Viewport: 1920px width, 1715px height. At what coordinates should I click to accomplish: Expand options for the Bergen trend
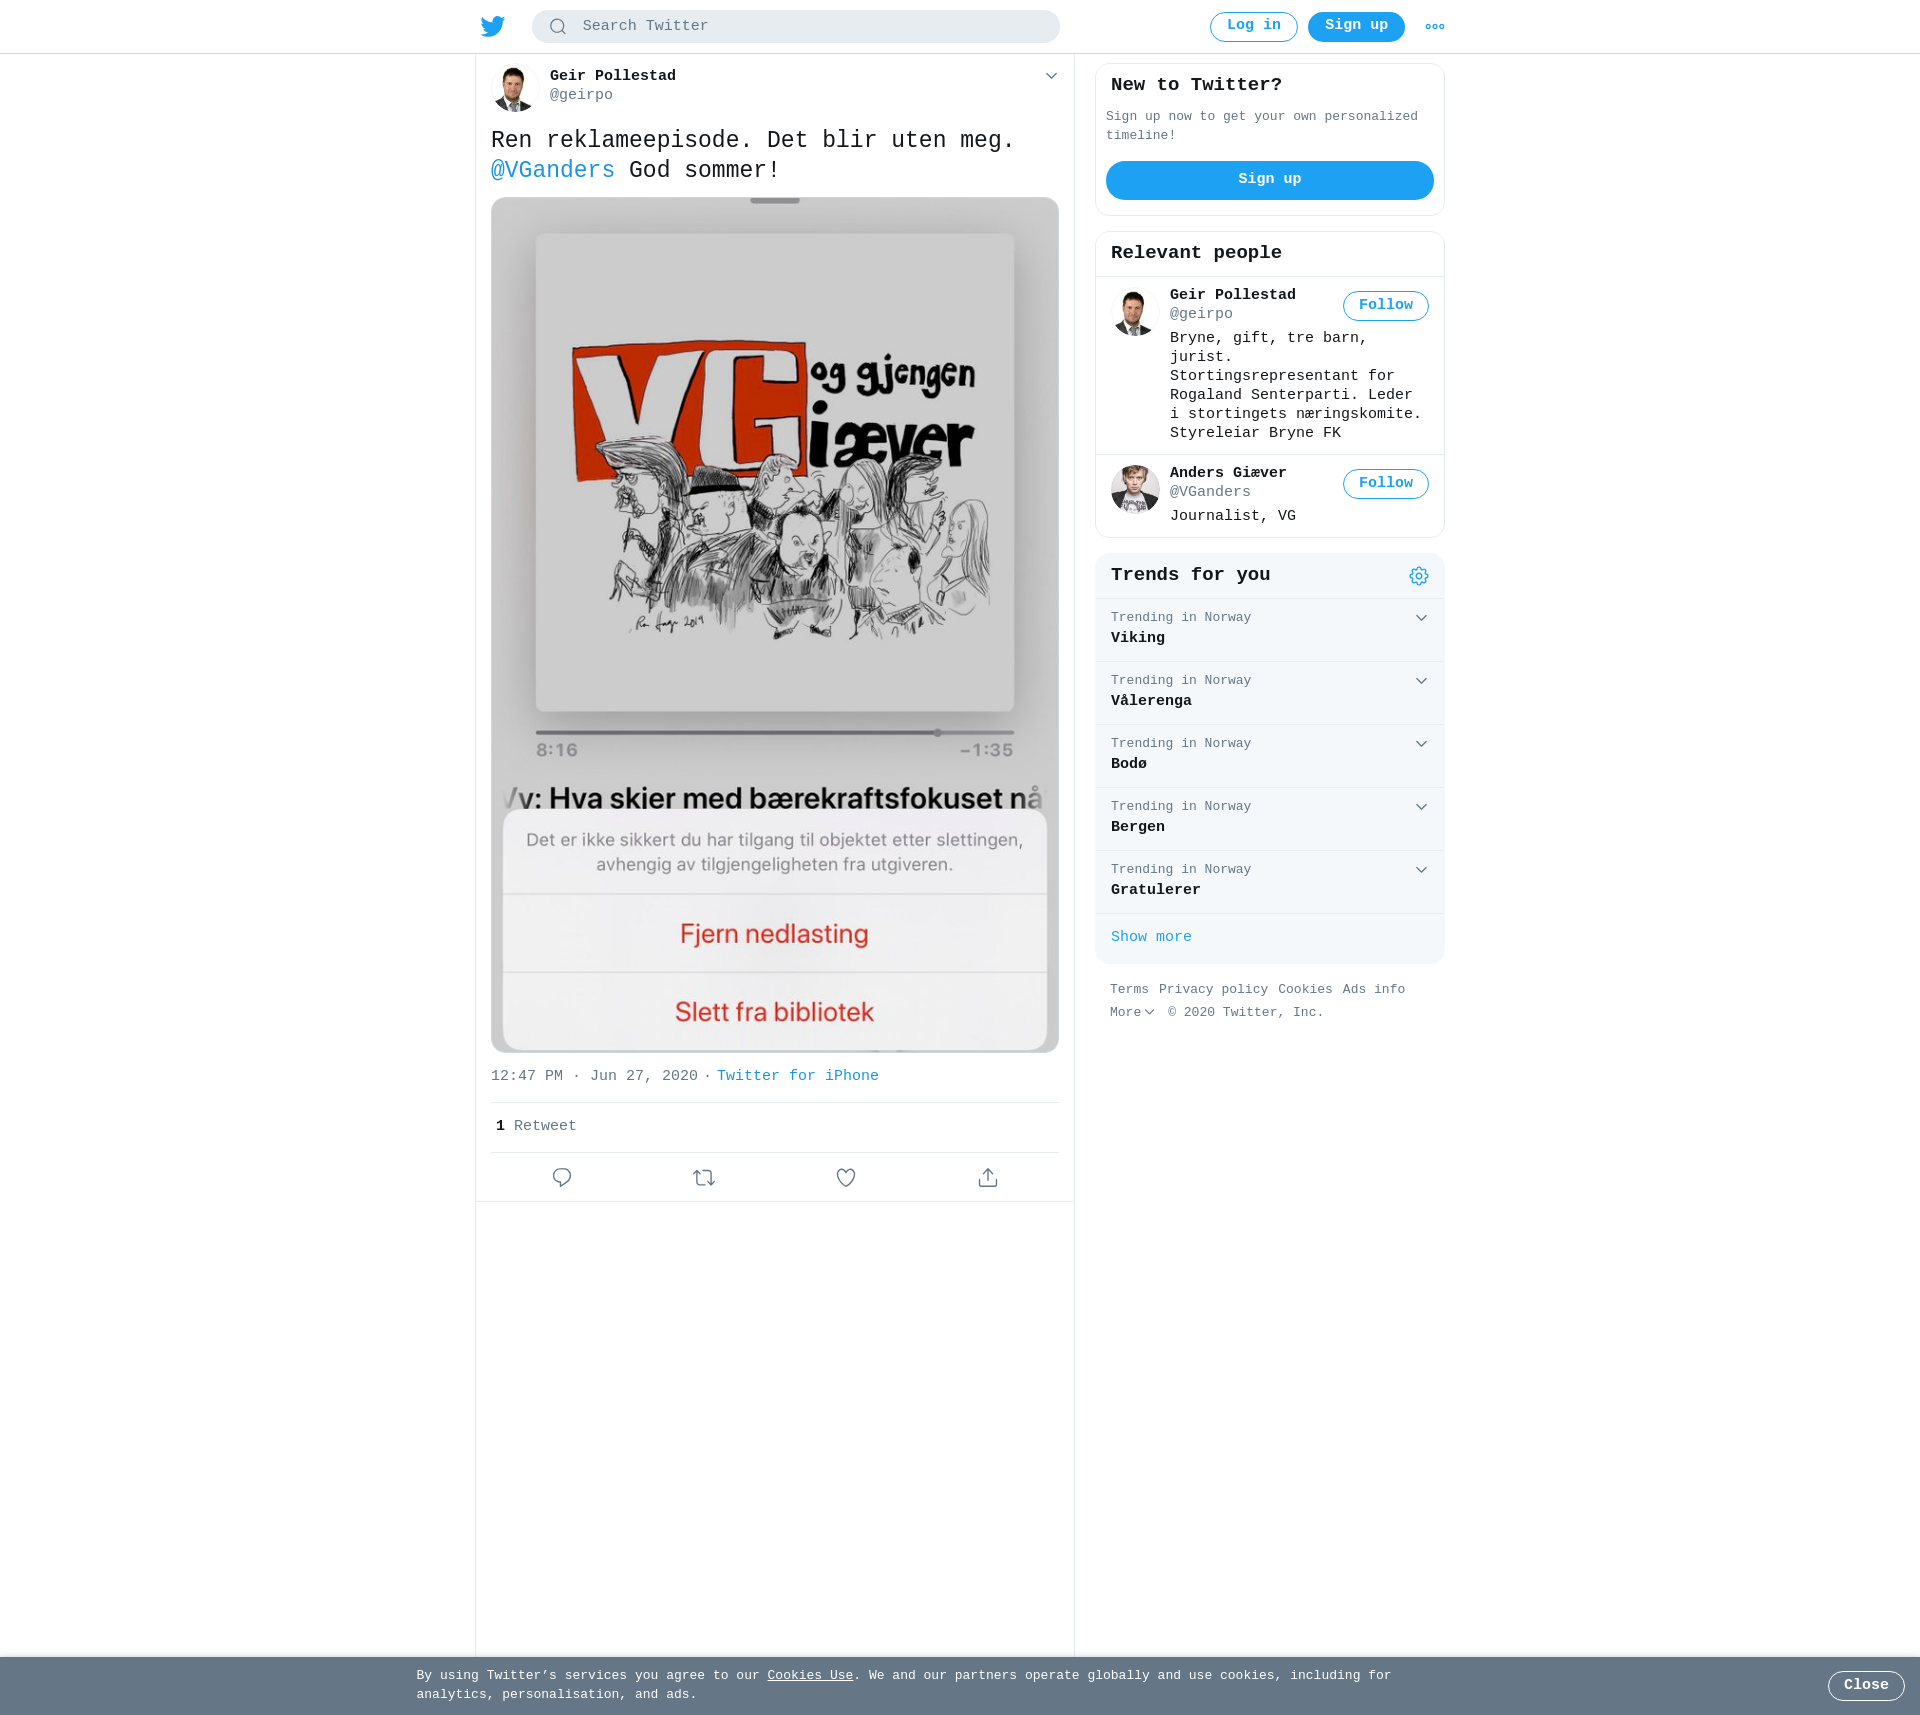tap(1421, 807)
